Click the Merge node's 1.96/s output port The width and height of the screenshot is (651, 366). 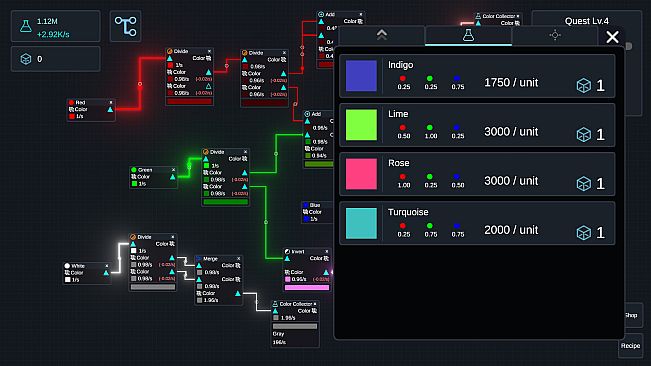click(x=237, y=293)
